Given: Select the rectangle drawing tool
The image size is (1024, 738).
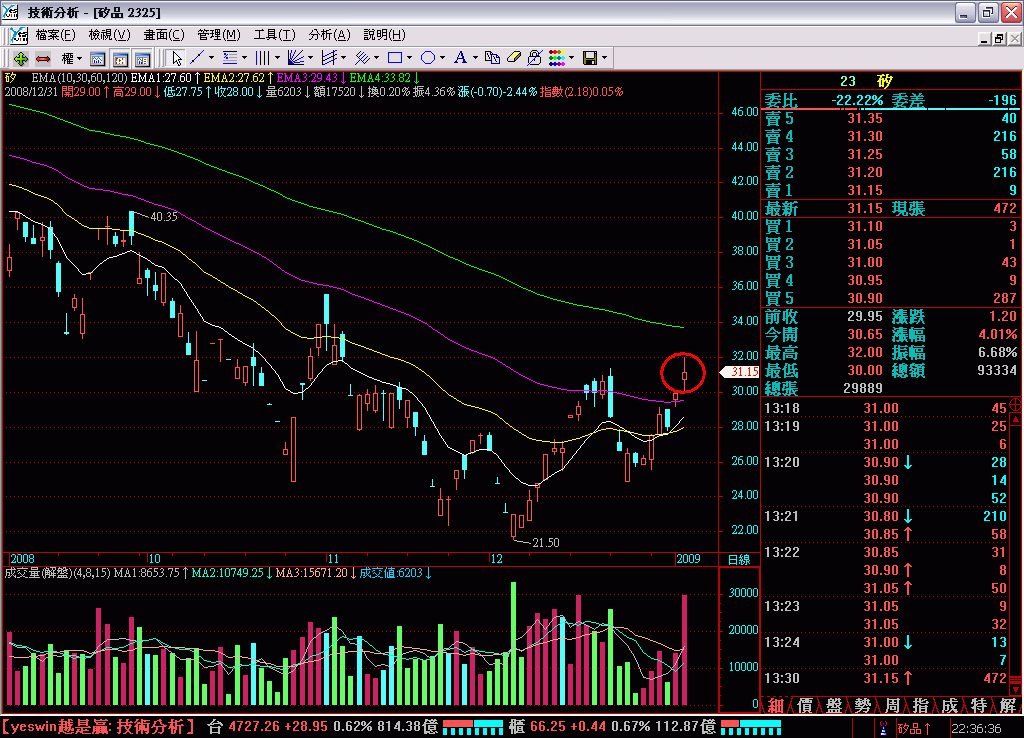Looking at the screenshot, I should 394,59.
